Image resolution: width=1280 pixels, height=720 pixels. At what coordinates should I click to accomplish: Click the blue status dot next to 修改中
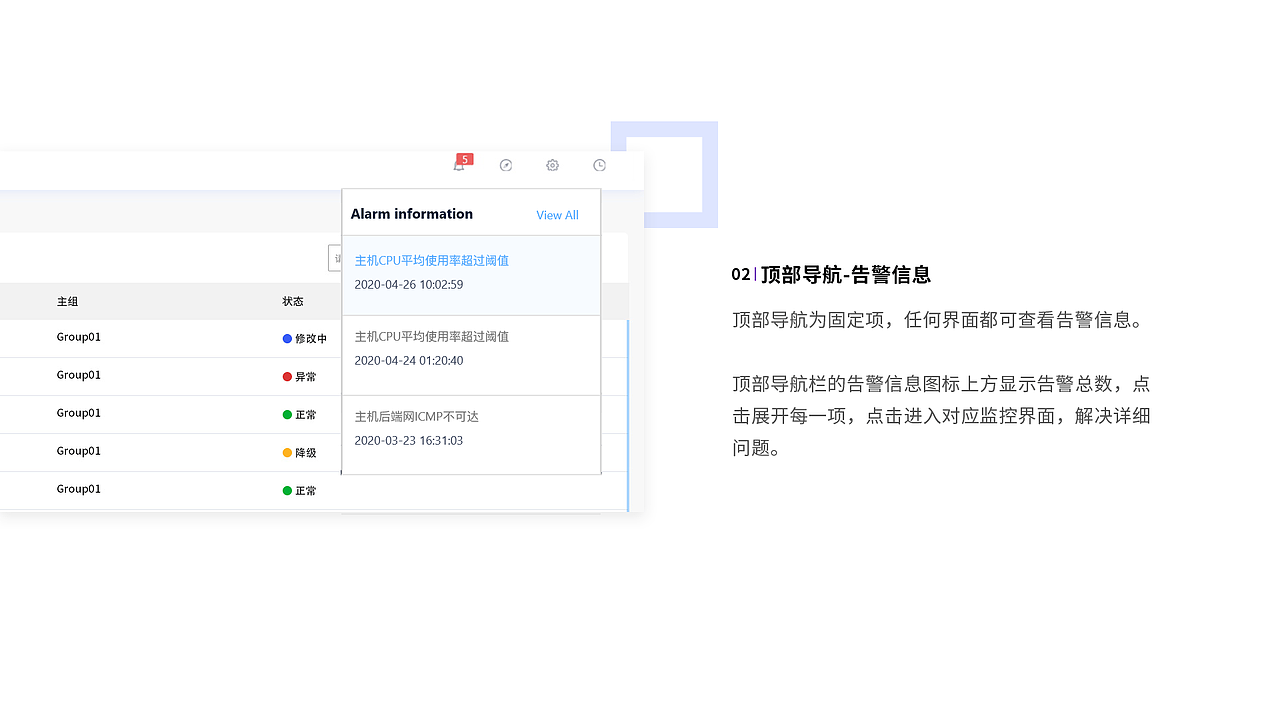[x=286, y=338]
